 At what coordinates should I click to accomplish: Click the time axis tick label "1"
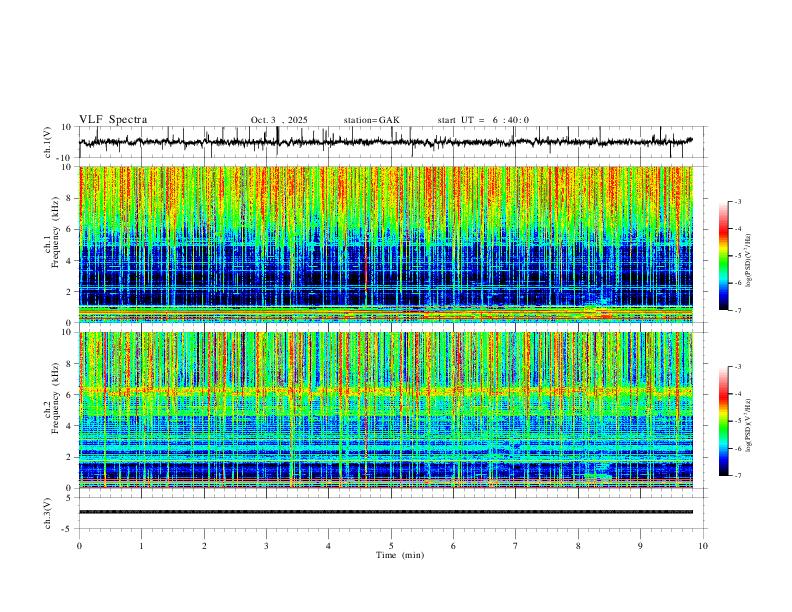tap(141, 546)
